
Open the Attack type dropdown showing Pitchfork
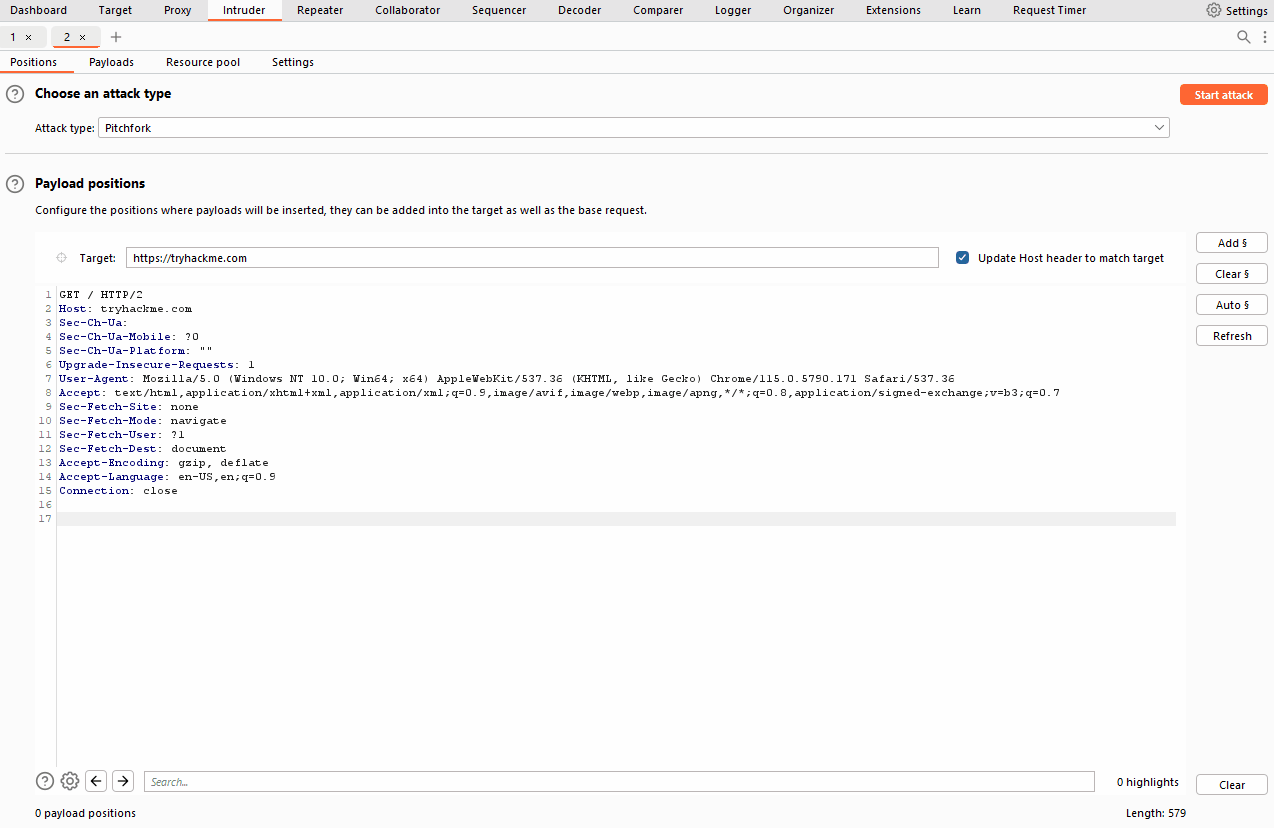point(632,127)
